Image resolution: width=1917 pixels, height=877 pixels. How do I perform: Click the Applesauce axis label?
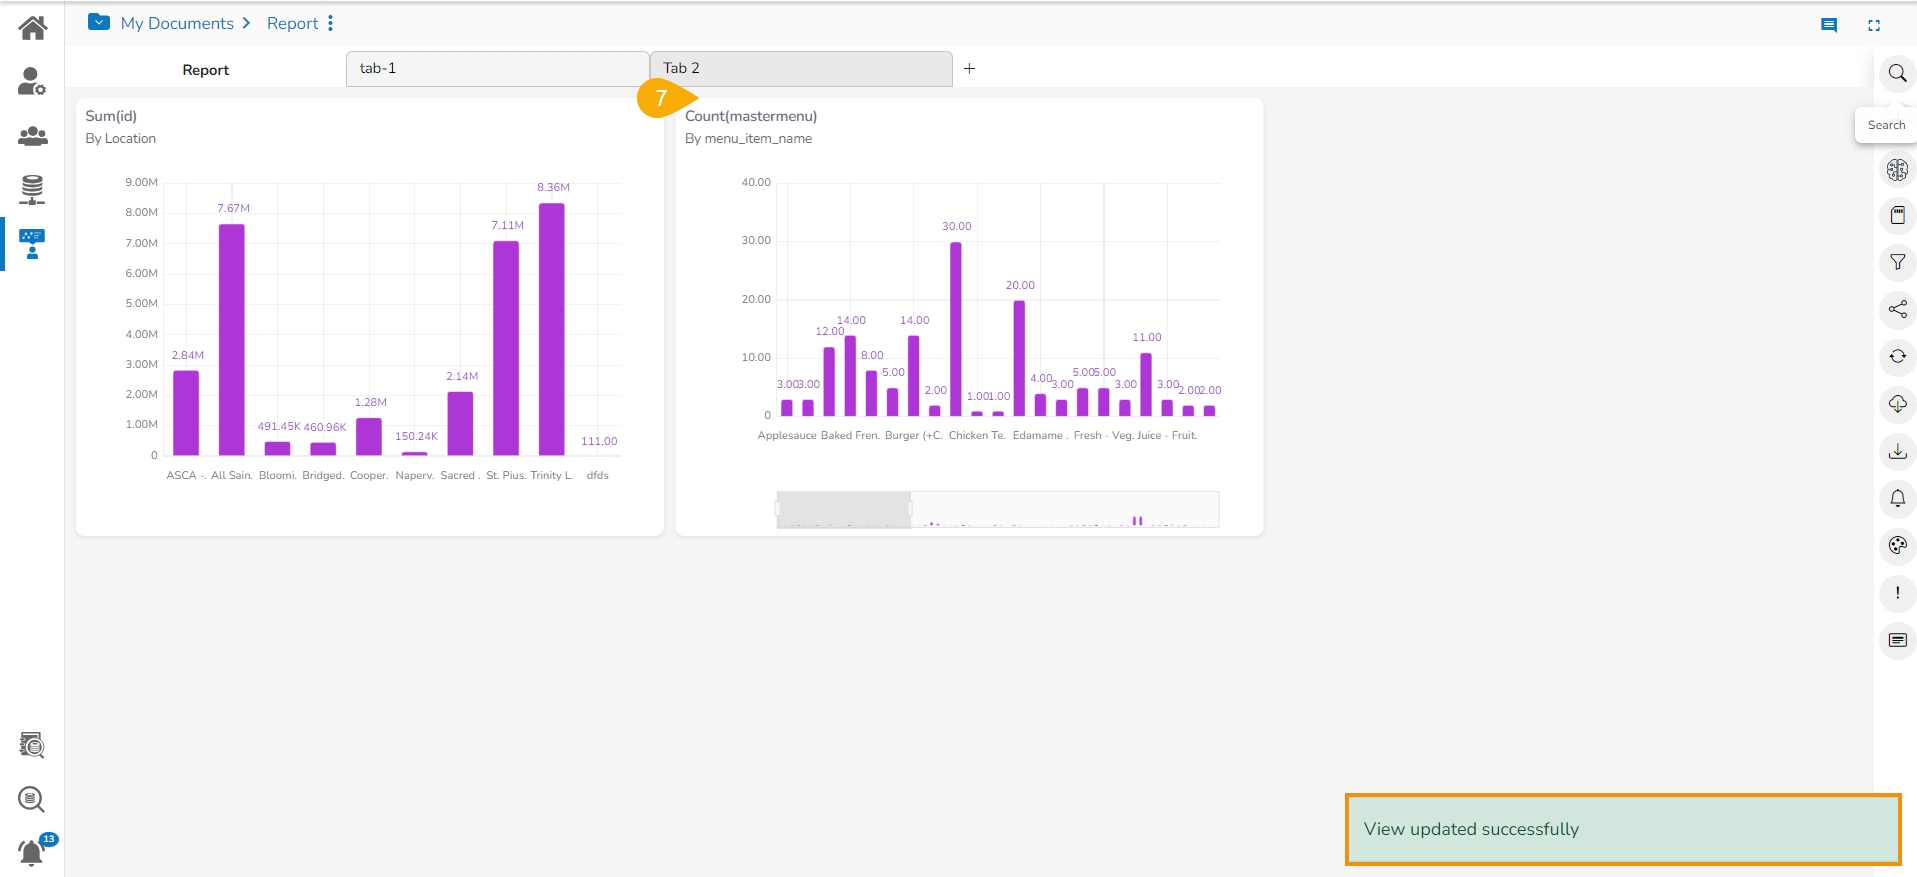click(x=787, y=435)
